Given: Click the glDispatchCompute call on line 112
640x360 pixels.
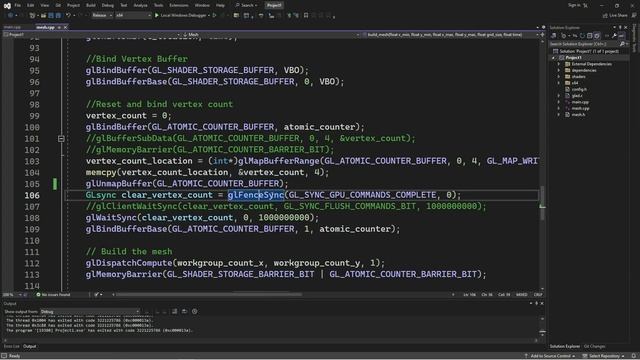Looking at the screenshot, I should coord(129,263).
